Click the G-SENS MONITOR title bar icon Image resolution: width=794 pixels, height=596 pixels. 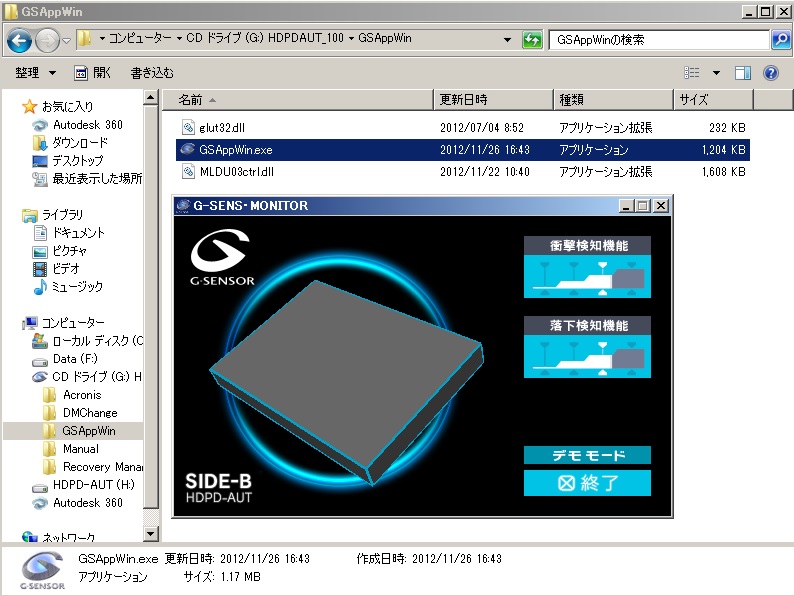coord(182,206)
